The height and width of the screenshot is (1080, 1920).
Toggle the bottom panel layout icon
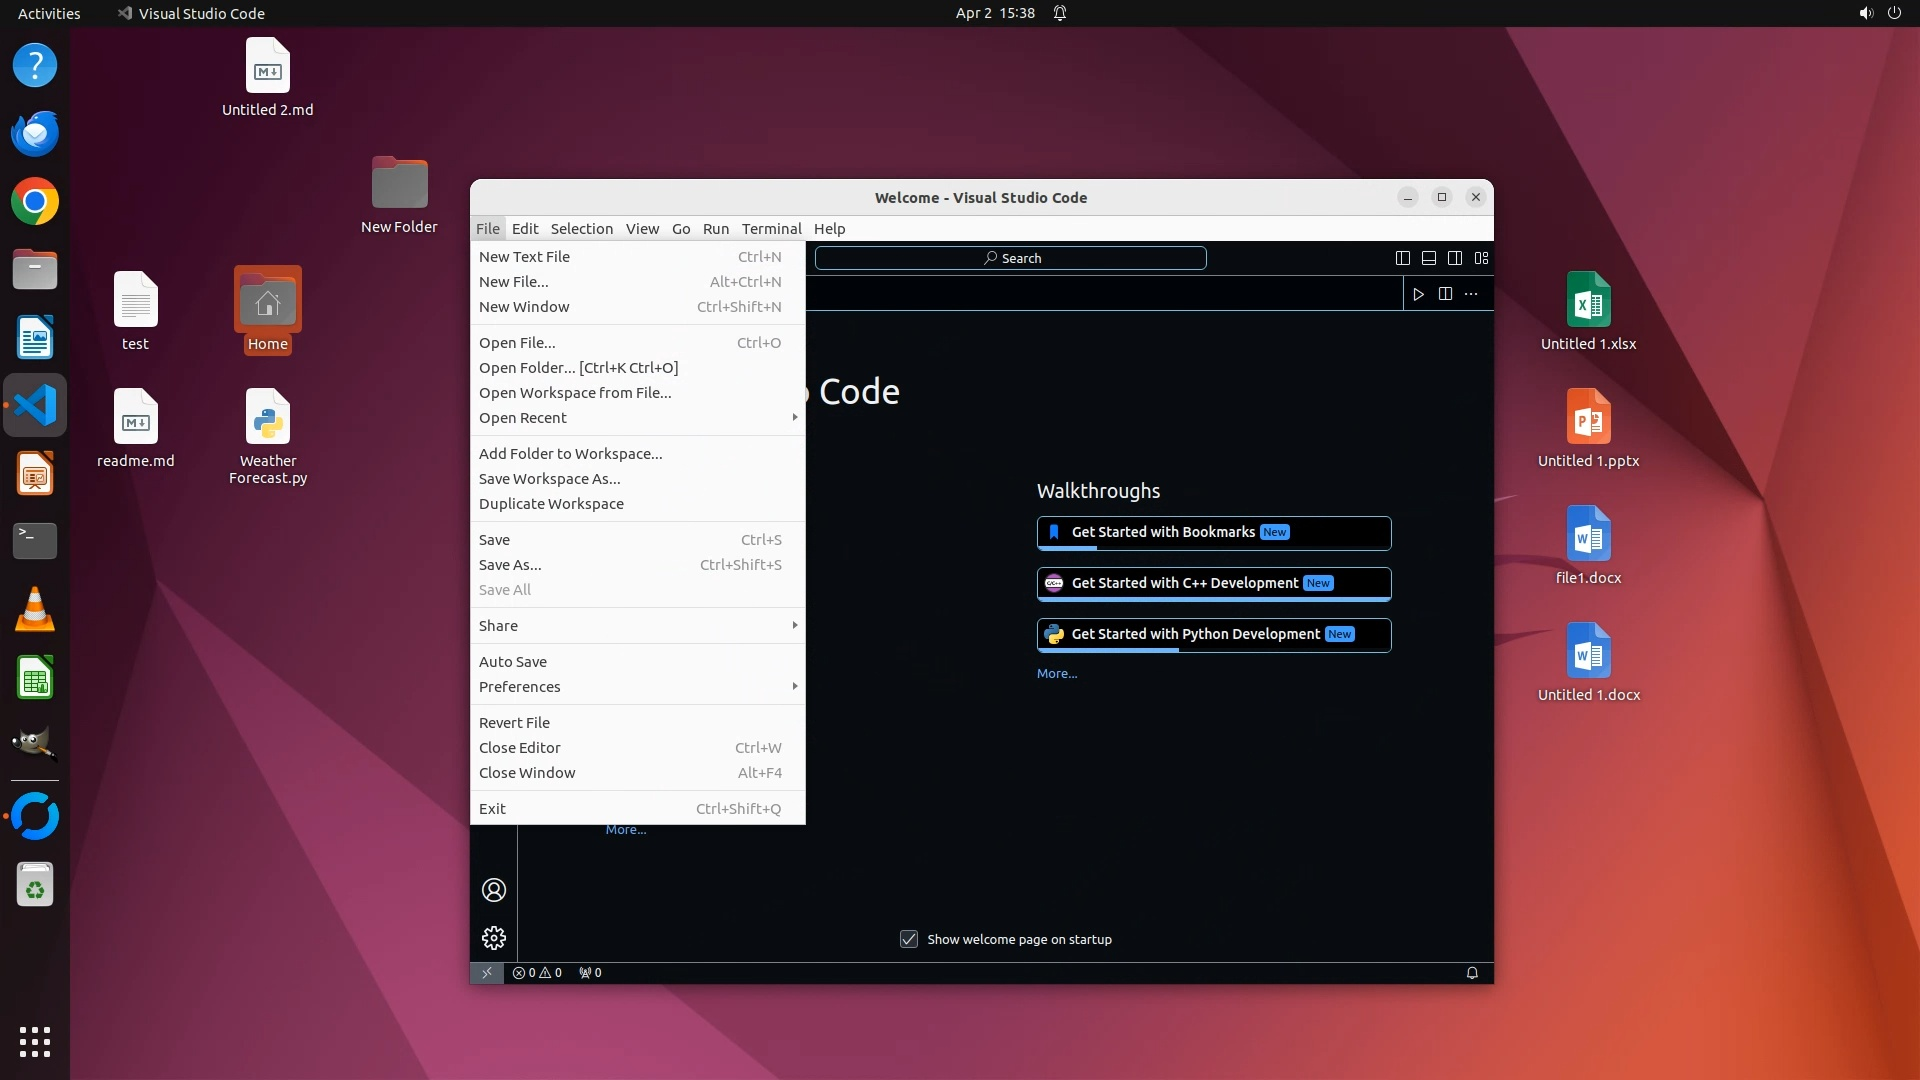tap(1429, 258)
